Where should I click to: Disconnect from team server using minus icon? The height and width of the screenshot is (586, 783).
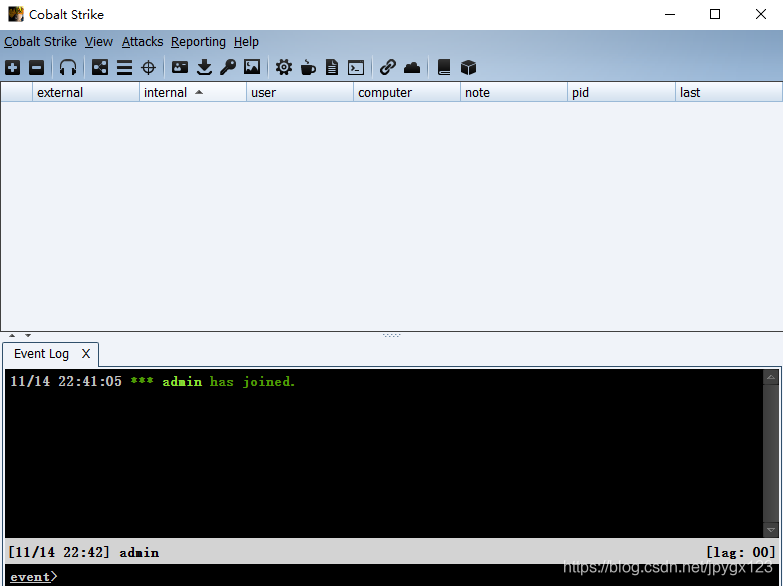point(36,67)
